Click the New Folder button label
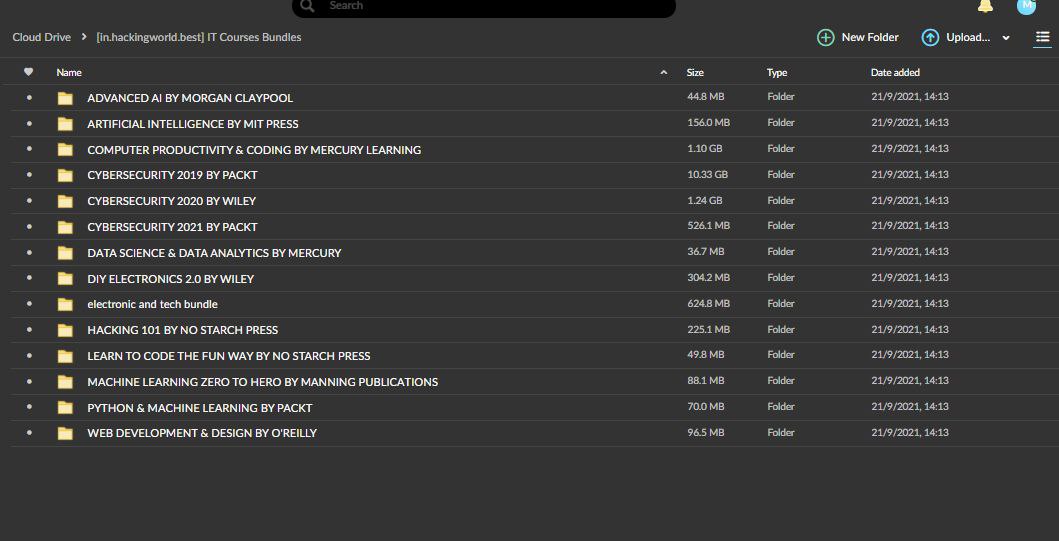 pyautogui.click(x=870, y=38)
